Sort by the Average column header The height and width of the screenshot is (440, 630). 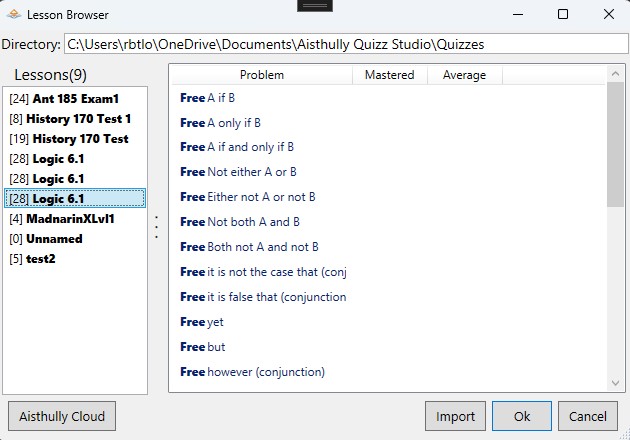pos(464,75)
